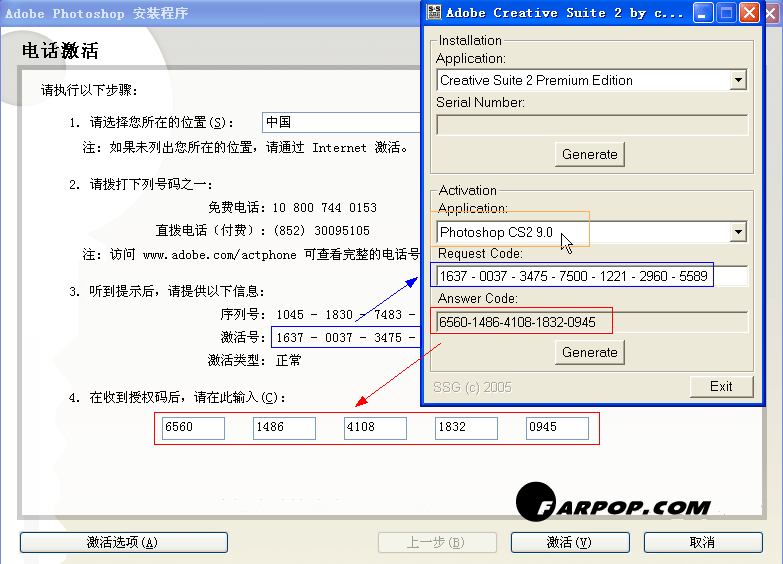The image size is (783, 564).
Task: Open the Installation Application dropdown arrow
Action: tap(738, 80)
